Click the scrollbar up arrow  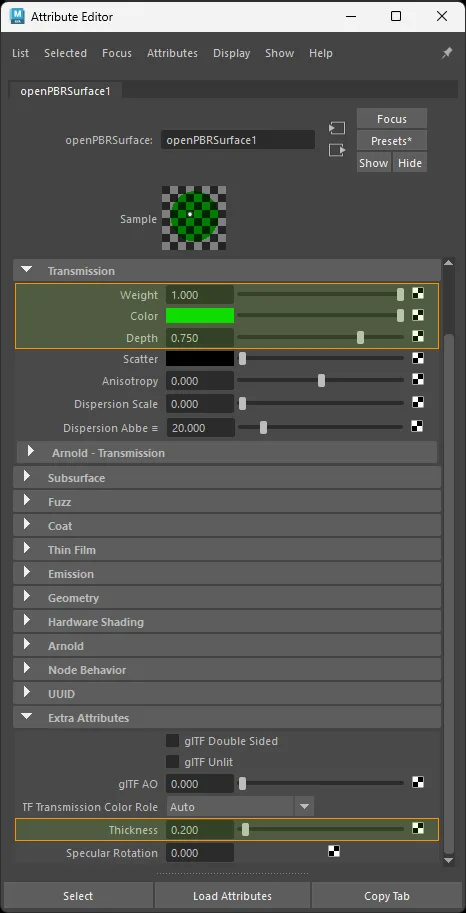coord(448,264)
